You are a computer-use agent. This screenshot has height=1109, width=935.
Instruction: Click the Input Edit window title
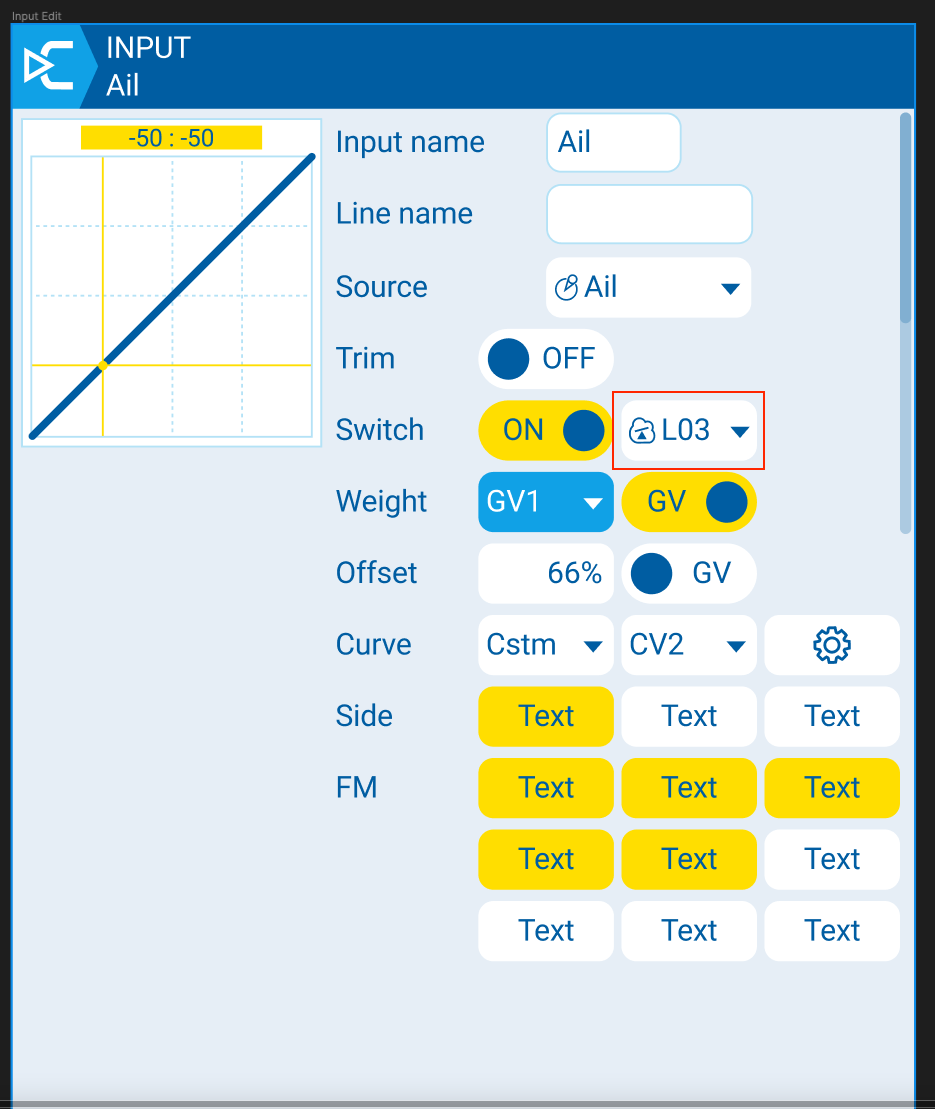(x=37, y=16)
